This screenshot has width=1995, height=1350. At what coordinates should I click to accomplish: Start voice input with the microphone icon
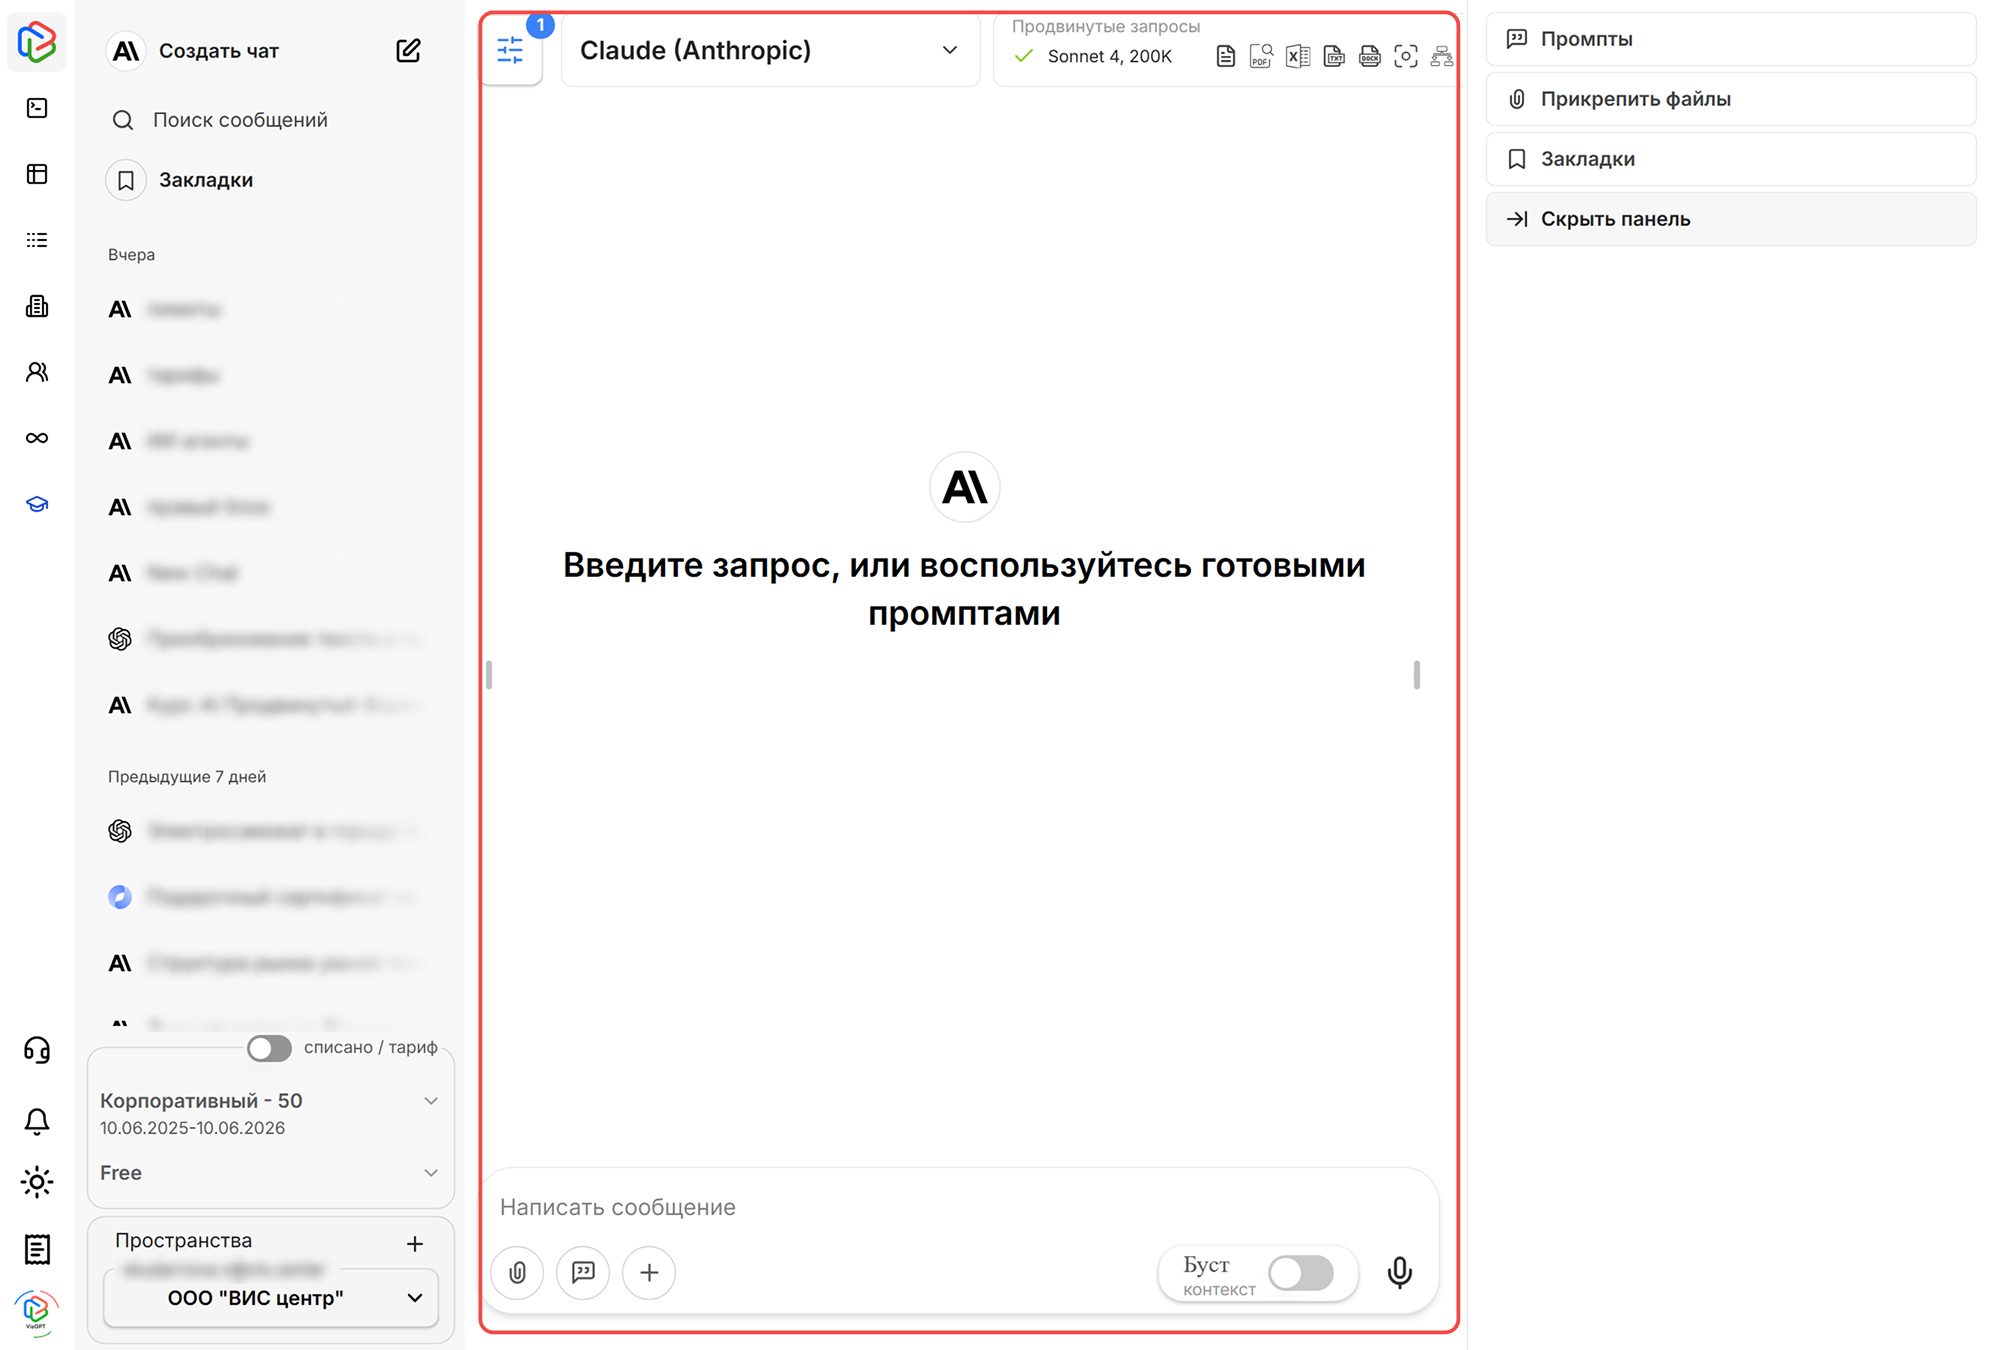[x=1400, y=1272]
